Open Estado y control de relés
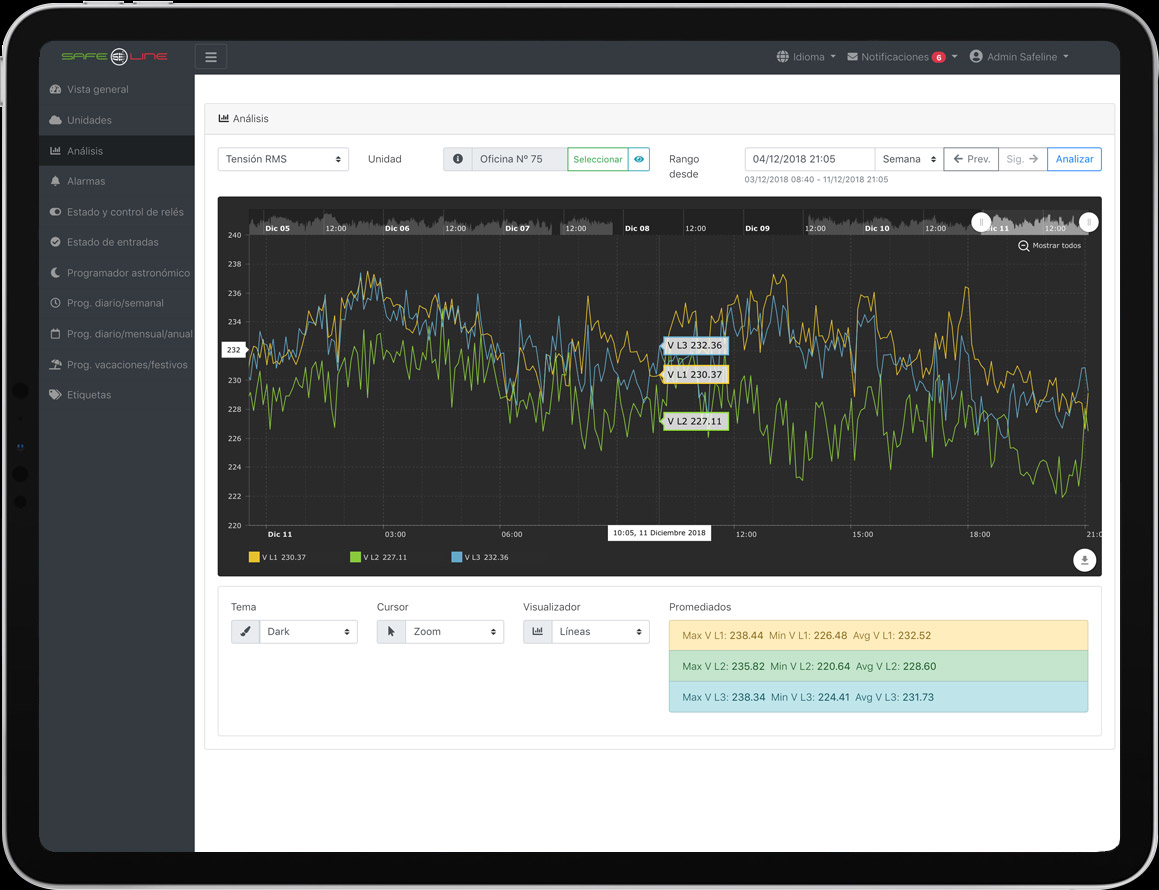 coord(117,212)
